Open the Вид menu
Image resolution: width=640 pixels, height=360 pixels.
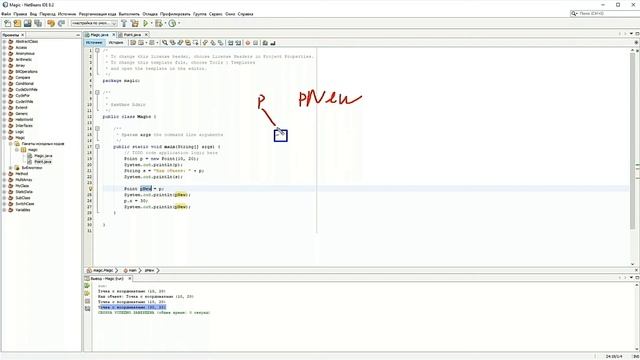pyautogui.click(x=33, y=14)
